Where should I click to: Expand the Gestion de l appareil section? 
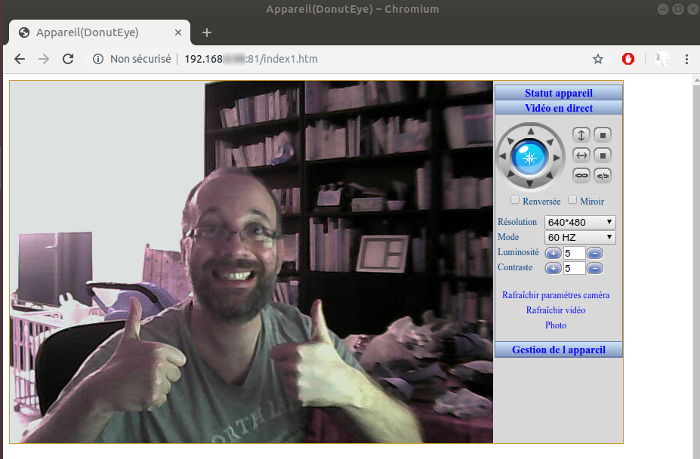(x=558, y=350)
